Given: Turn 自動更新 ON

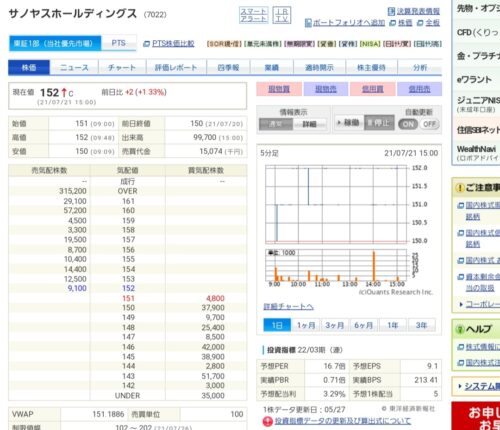Looking at the screenshot, I should (408, 124).
